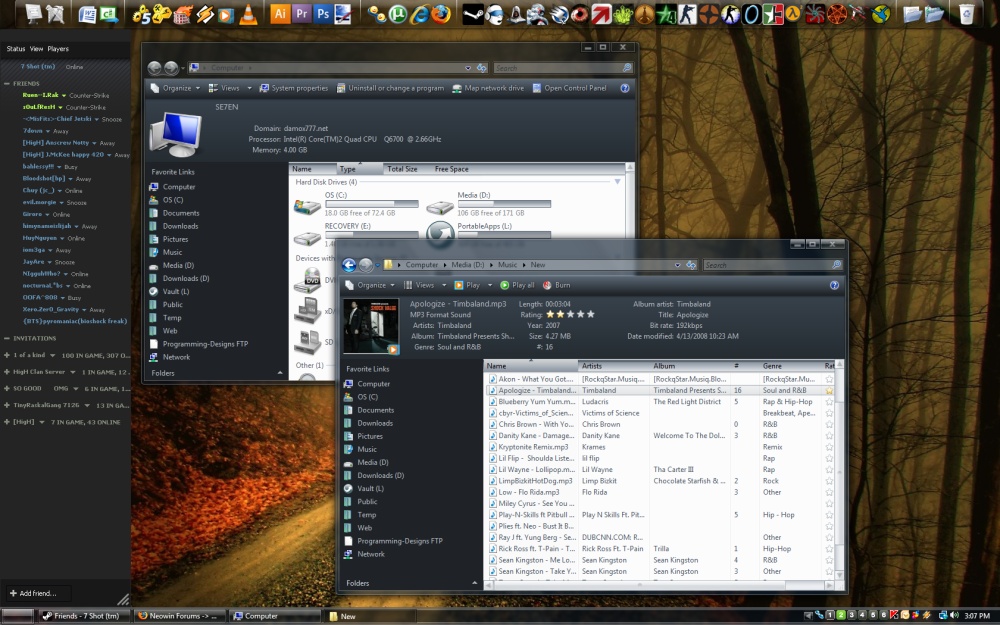
Task: Collapse the FRIENDS group in Steam
Action: tap(7, 83)
